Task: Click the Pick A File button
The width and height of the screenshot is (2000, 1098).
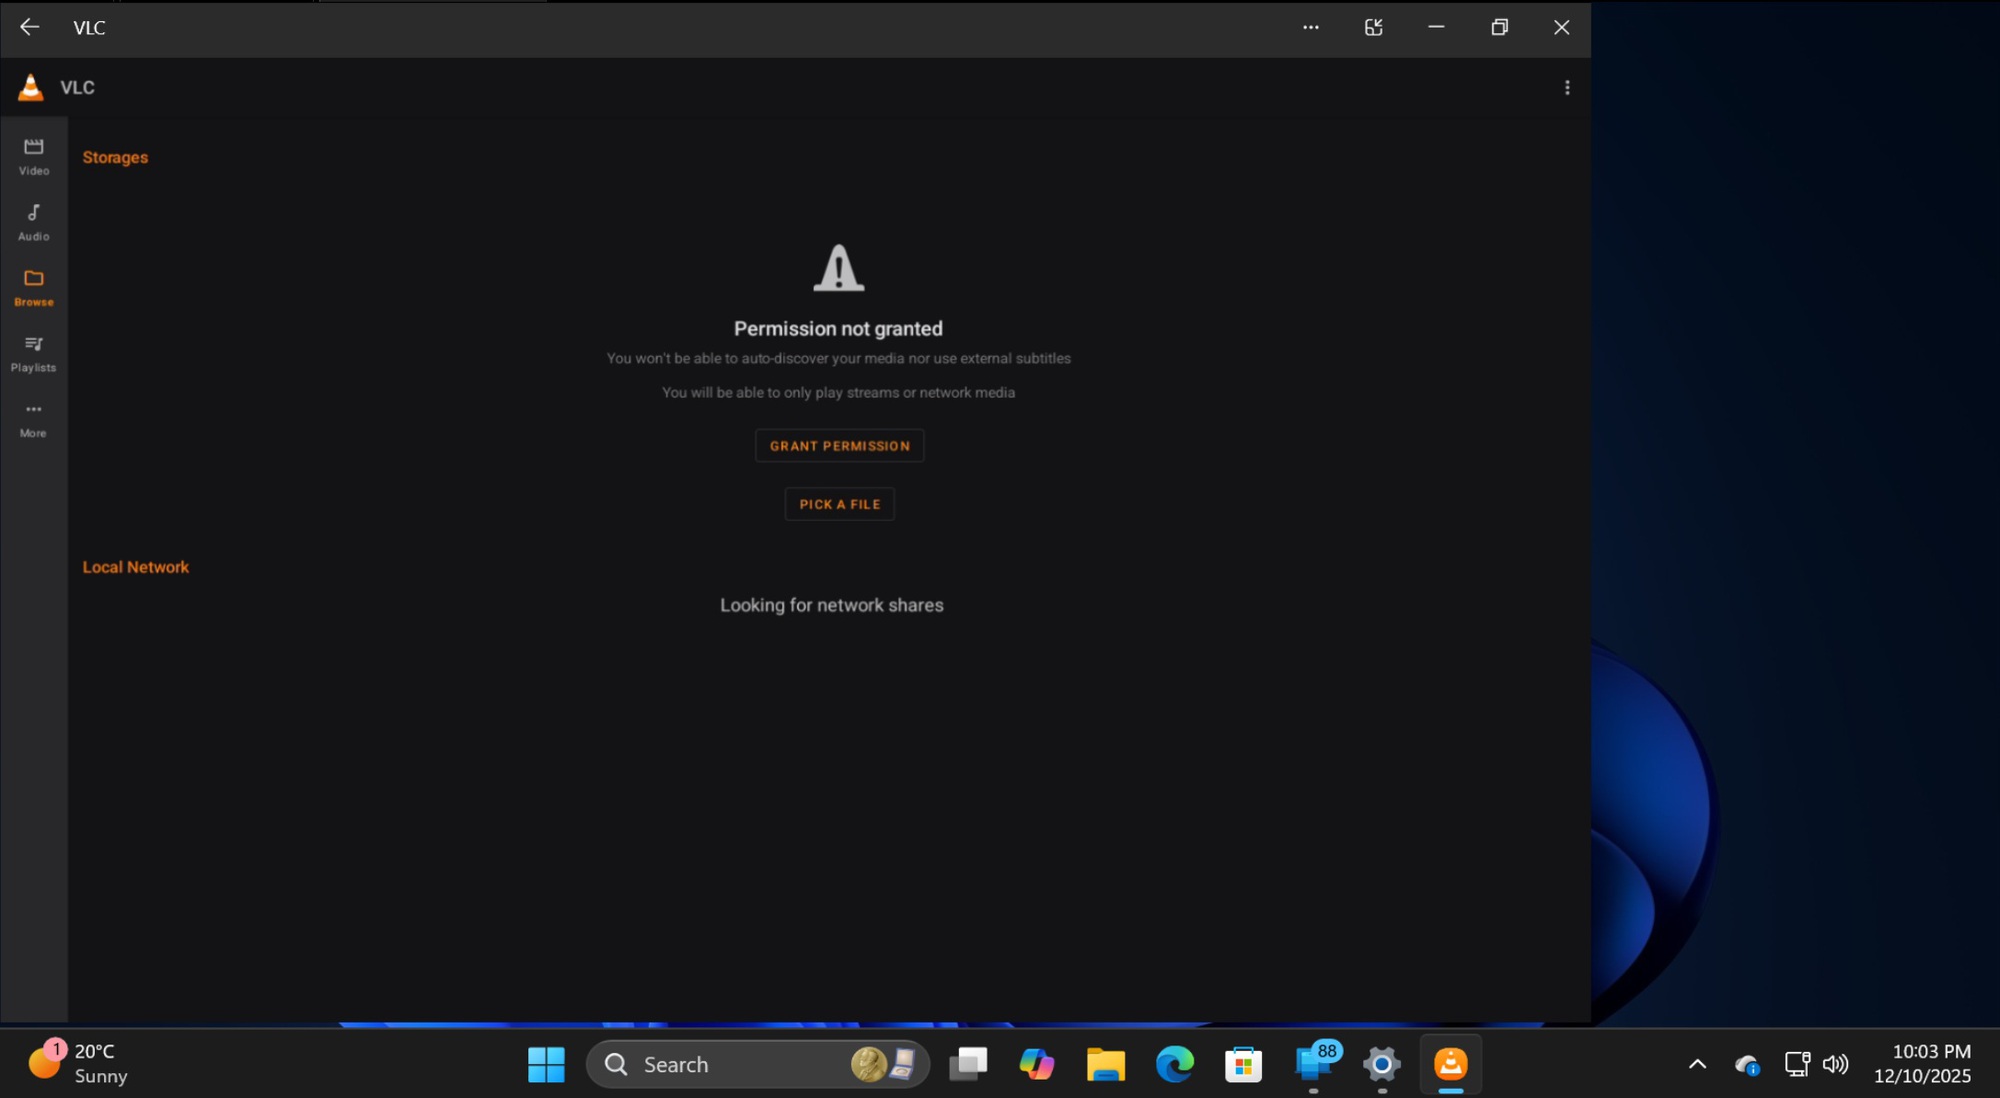Action: pyautogui.click(x=839, y=504)
